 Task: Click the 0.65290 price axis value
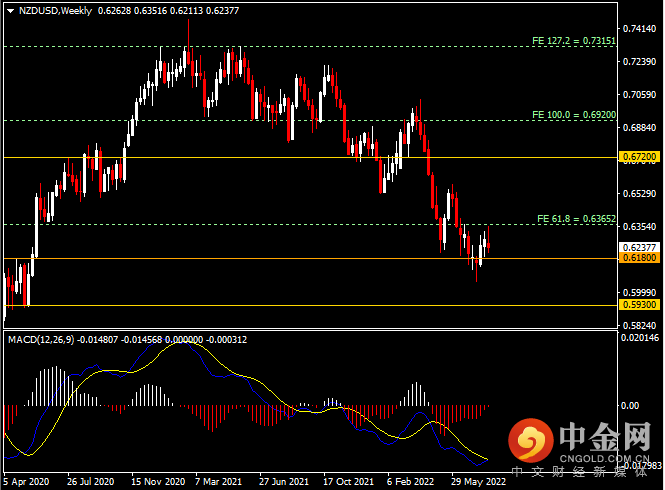click(639, 193)
